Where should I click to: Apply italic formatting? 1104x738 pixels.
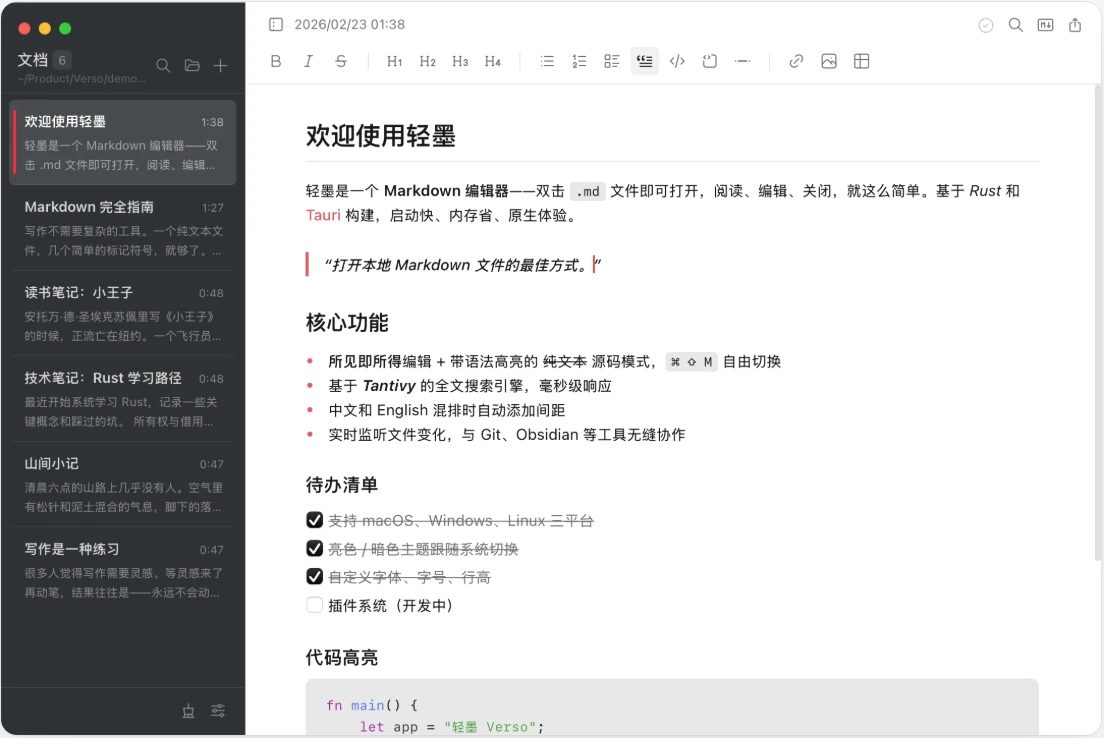[308, 61]
